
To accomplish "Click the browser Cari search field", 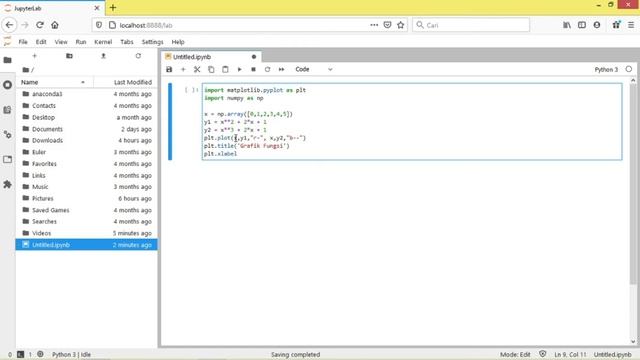I will coord(471,25).
